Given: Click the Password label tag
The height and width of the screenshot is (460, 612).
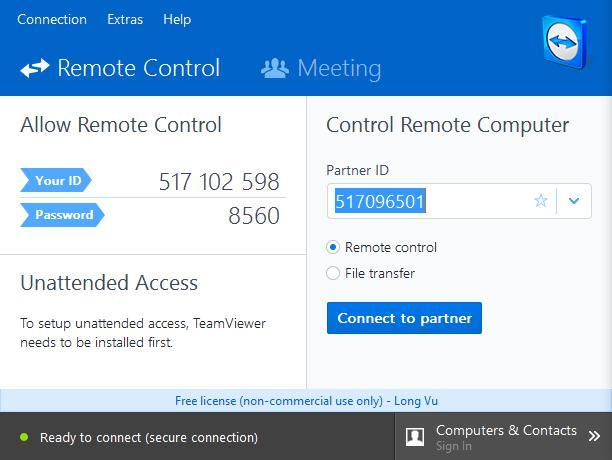Looking at the screenshot, I should click(62, 215).
